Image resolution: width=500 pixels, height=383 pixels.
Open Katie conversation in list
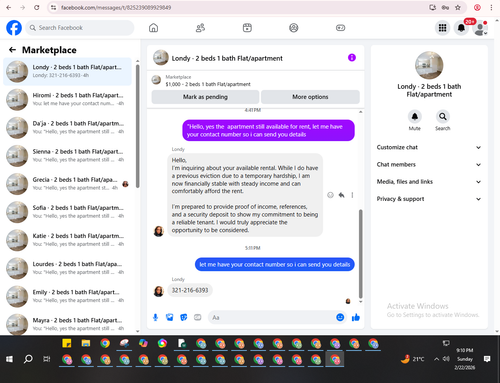68,240
